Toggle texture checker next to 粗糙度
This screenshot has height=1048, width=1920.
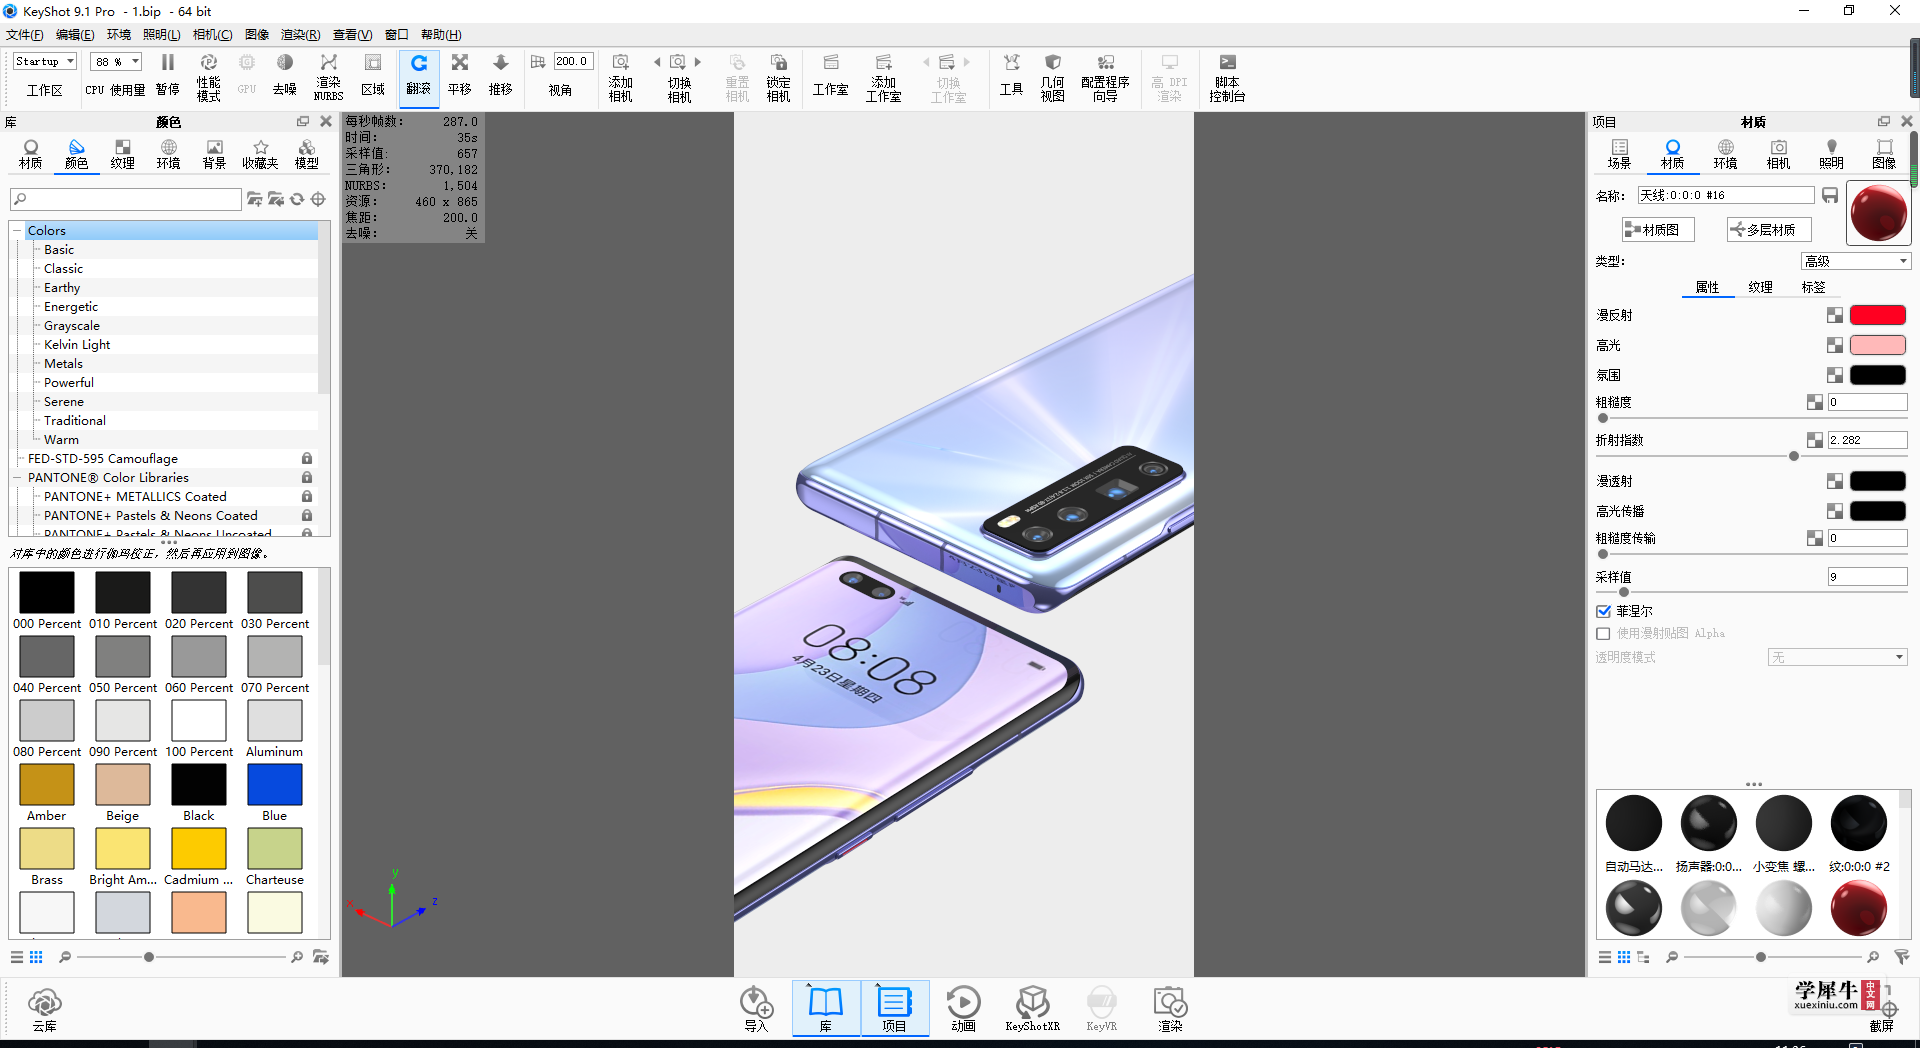coord(1815,402)
